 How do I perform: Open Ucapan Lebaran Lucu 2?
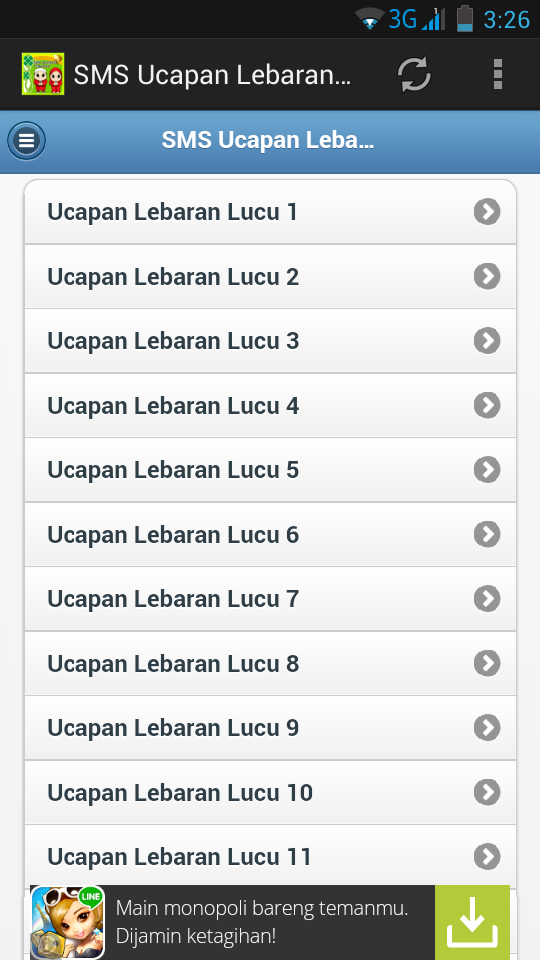tap(270, 277)
